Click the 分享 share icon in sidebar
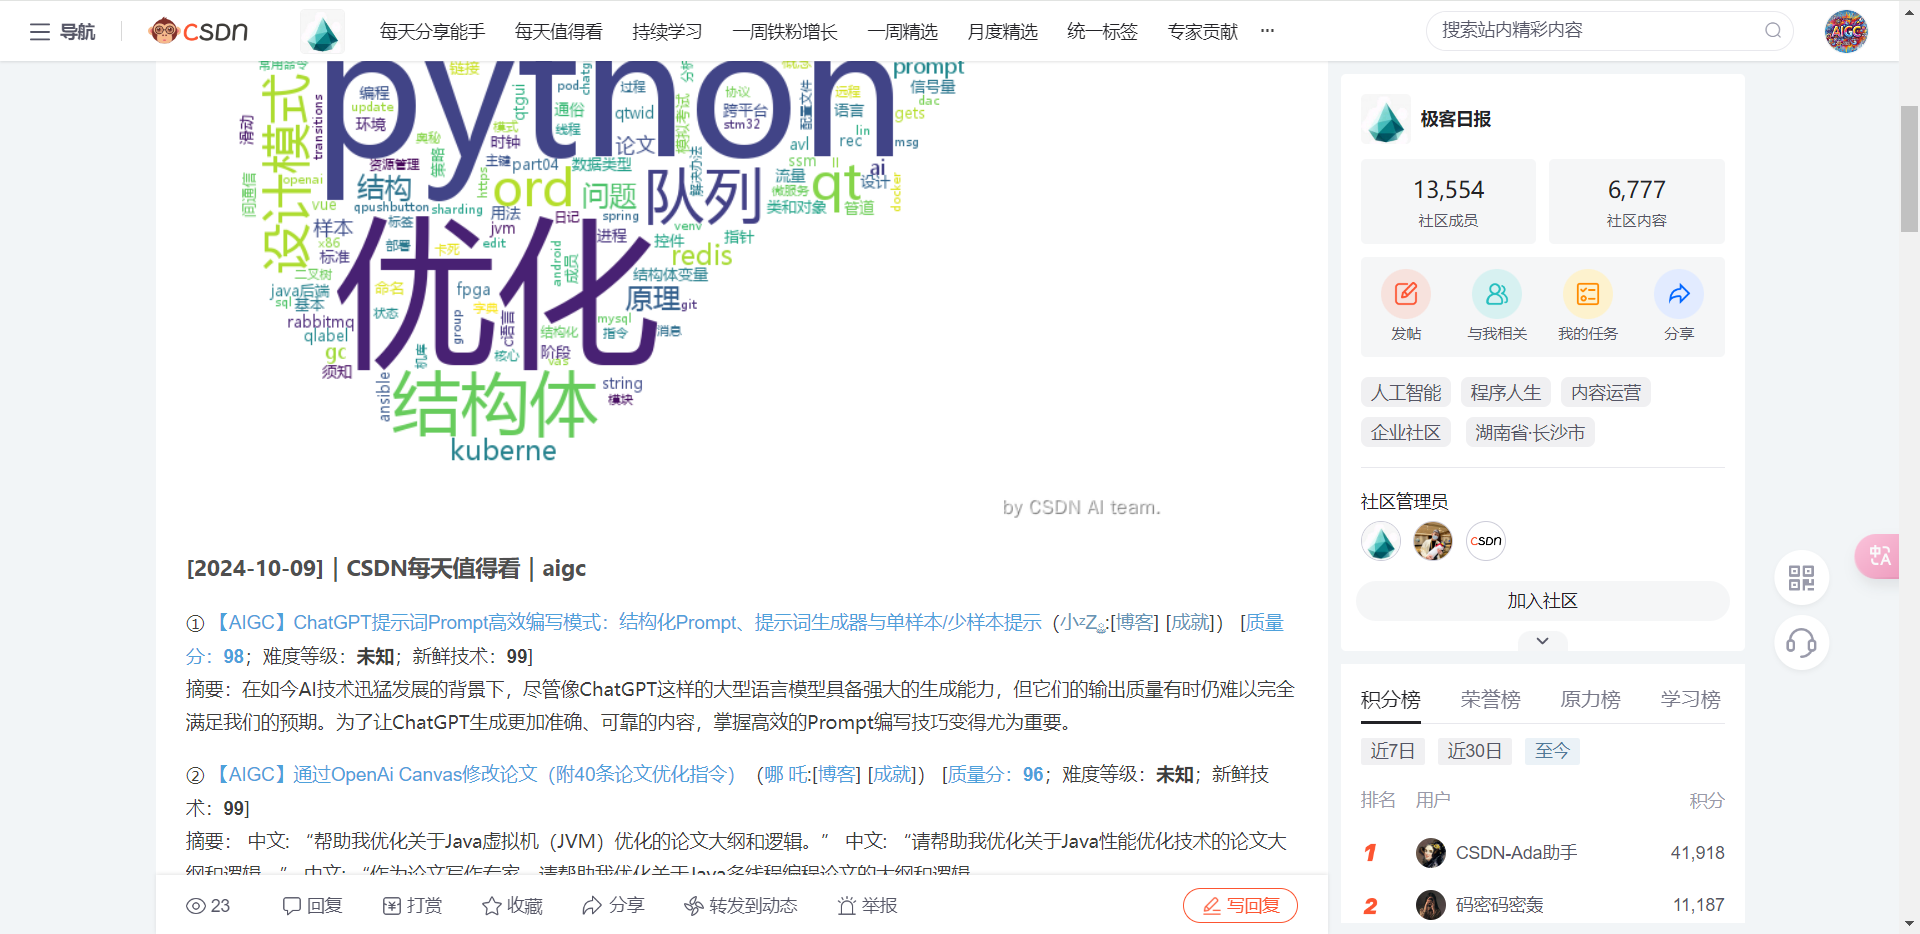Screen dimensions: 1920x934 tap(1679, 294)
